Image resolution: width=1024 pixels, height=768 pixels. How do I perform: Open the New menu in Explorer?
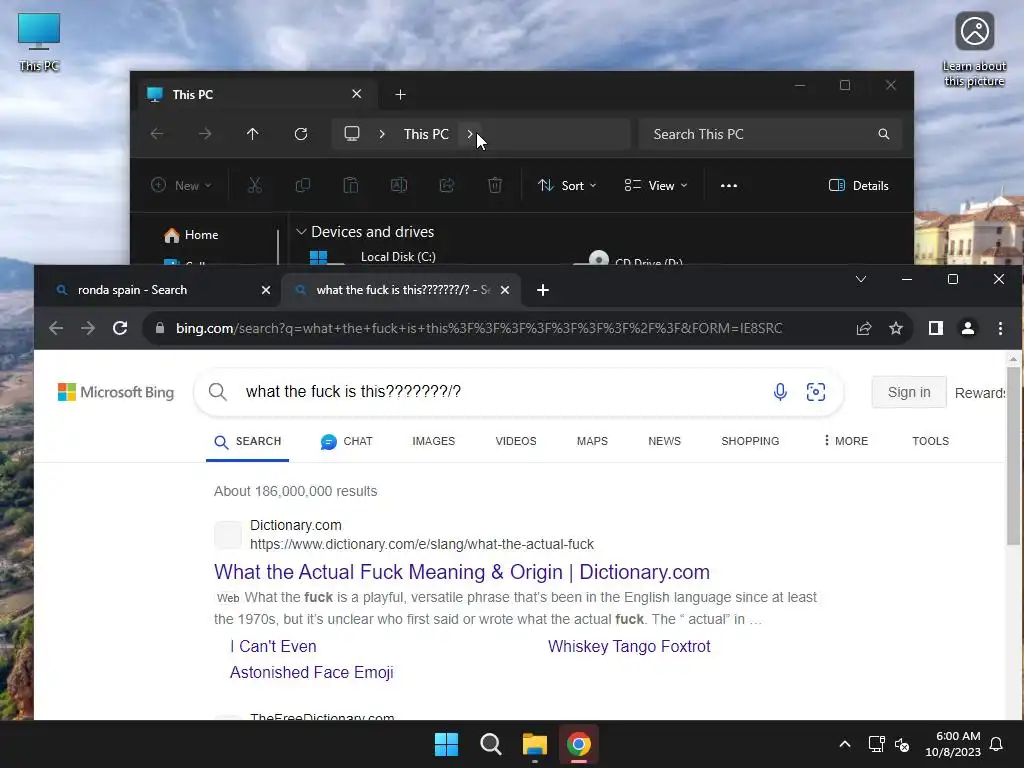pyautogui.click(x=181, y=185)
